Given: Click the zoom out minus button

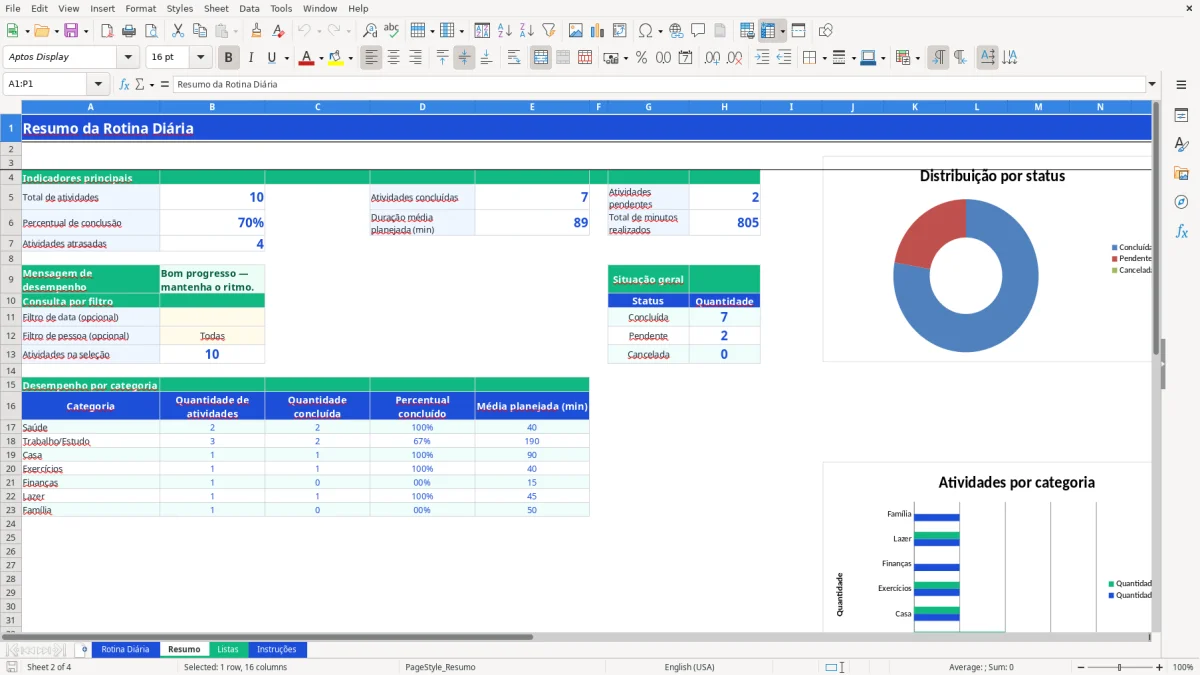Looking at the screenshot, I should (1080, 667).
